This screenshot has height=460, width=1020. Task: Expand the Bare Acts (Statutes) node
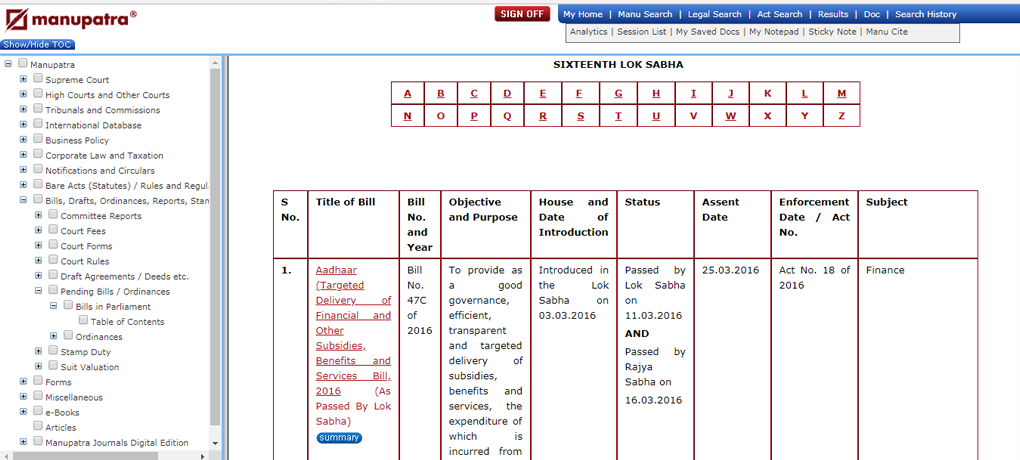click(x=23, y=185)
